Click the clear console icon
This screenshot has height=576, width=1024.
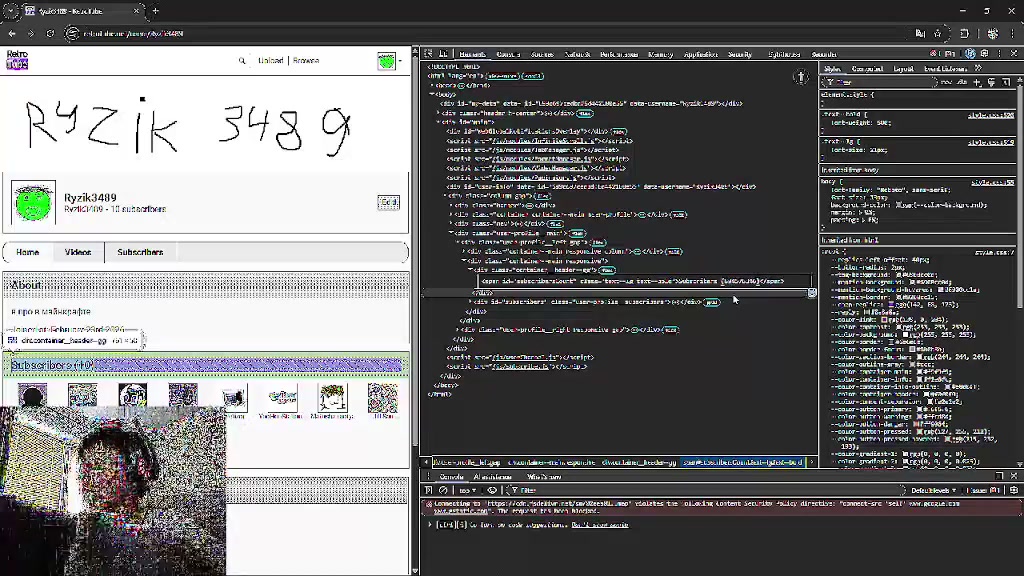click(443, 491)
